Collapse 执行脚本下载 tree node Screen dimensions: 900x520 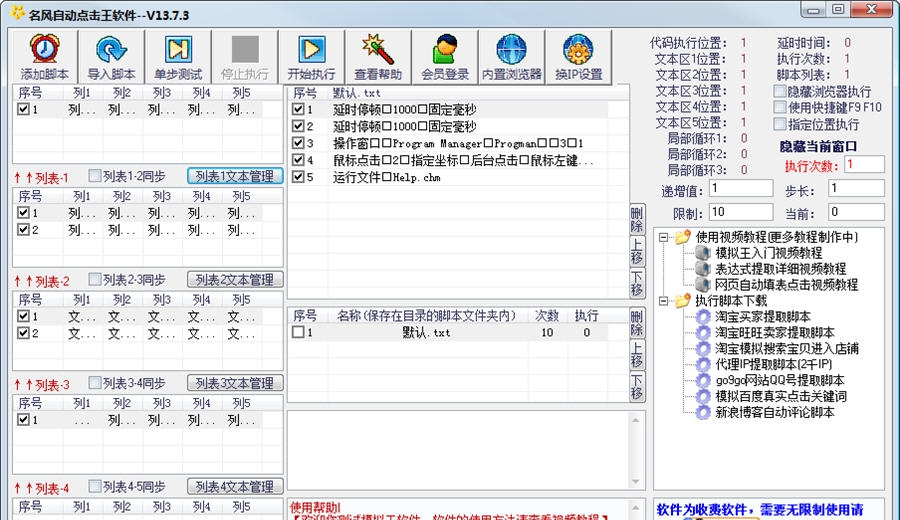664,301
